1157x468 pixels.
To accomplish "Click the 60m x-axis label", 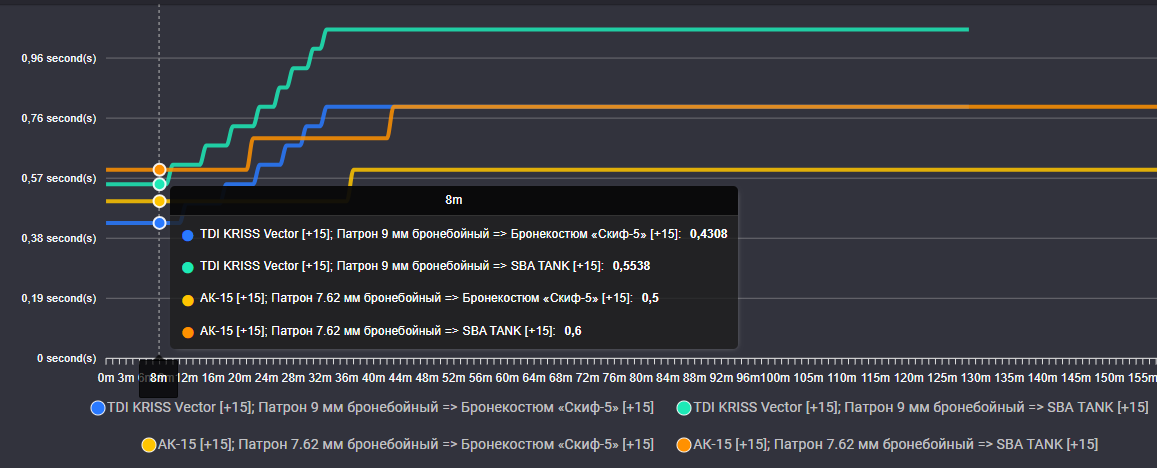I will [506, 379].
